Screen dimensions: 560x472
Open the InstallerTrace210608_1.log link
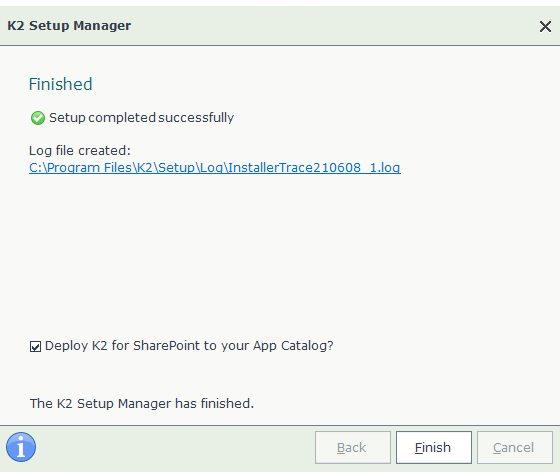[x=215, y=167]
